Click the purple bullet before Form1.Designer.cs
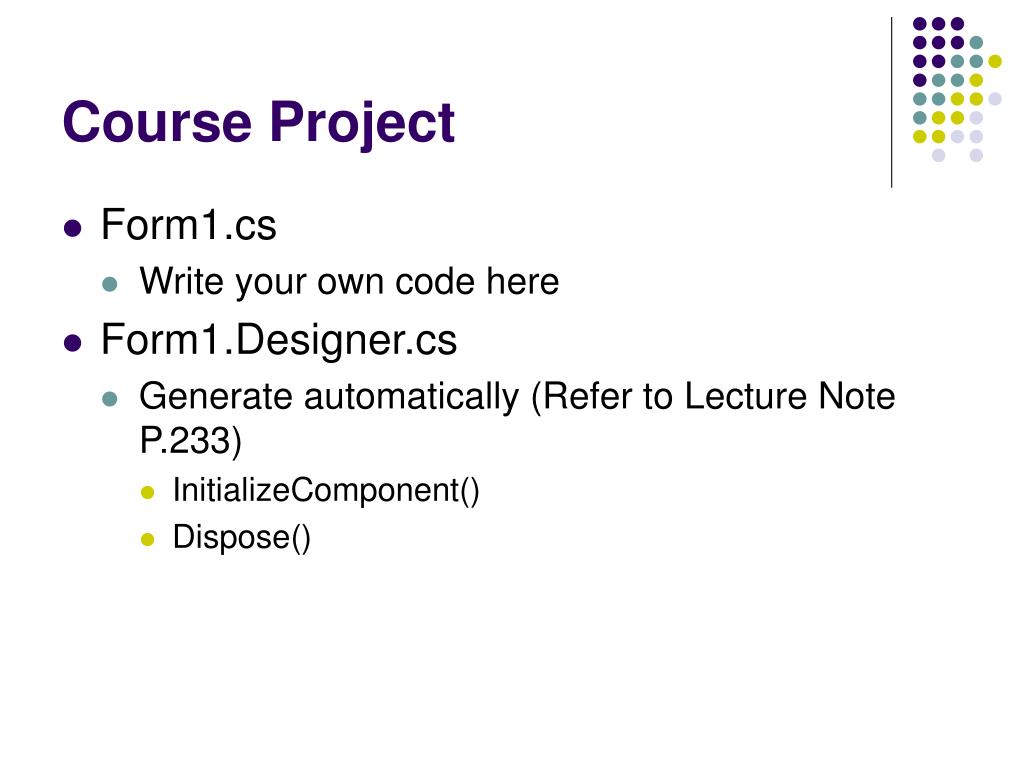 click(x=72, y=343)
